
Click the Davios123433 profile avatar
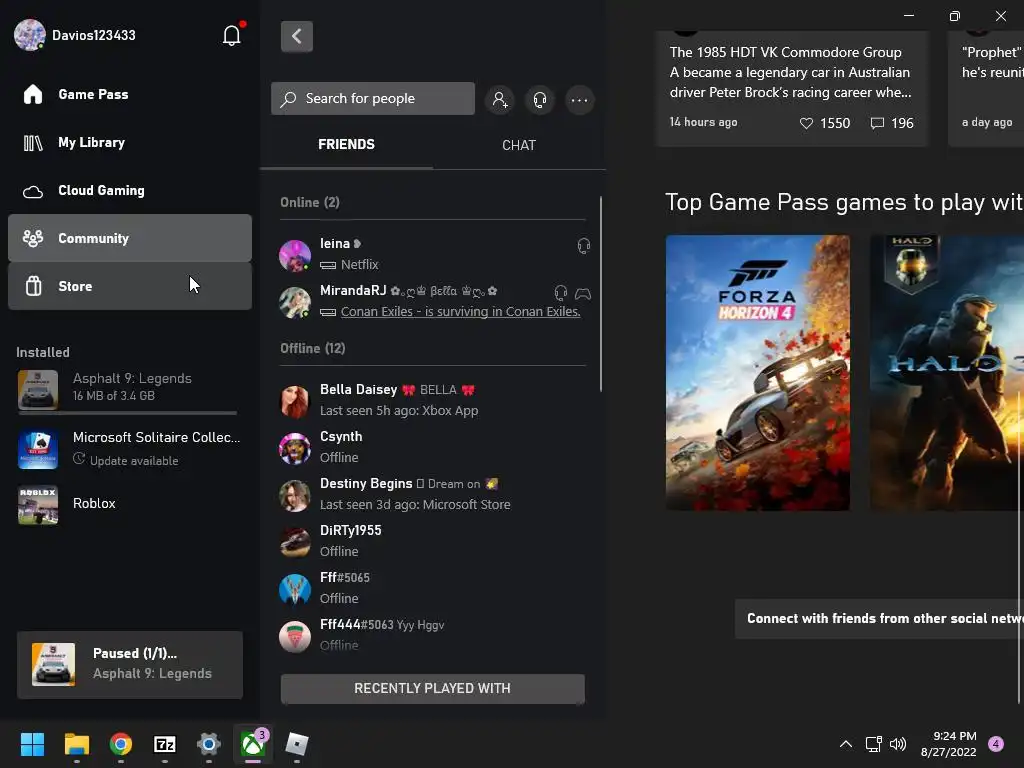(29, 35)
